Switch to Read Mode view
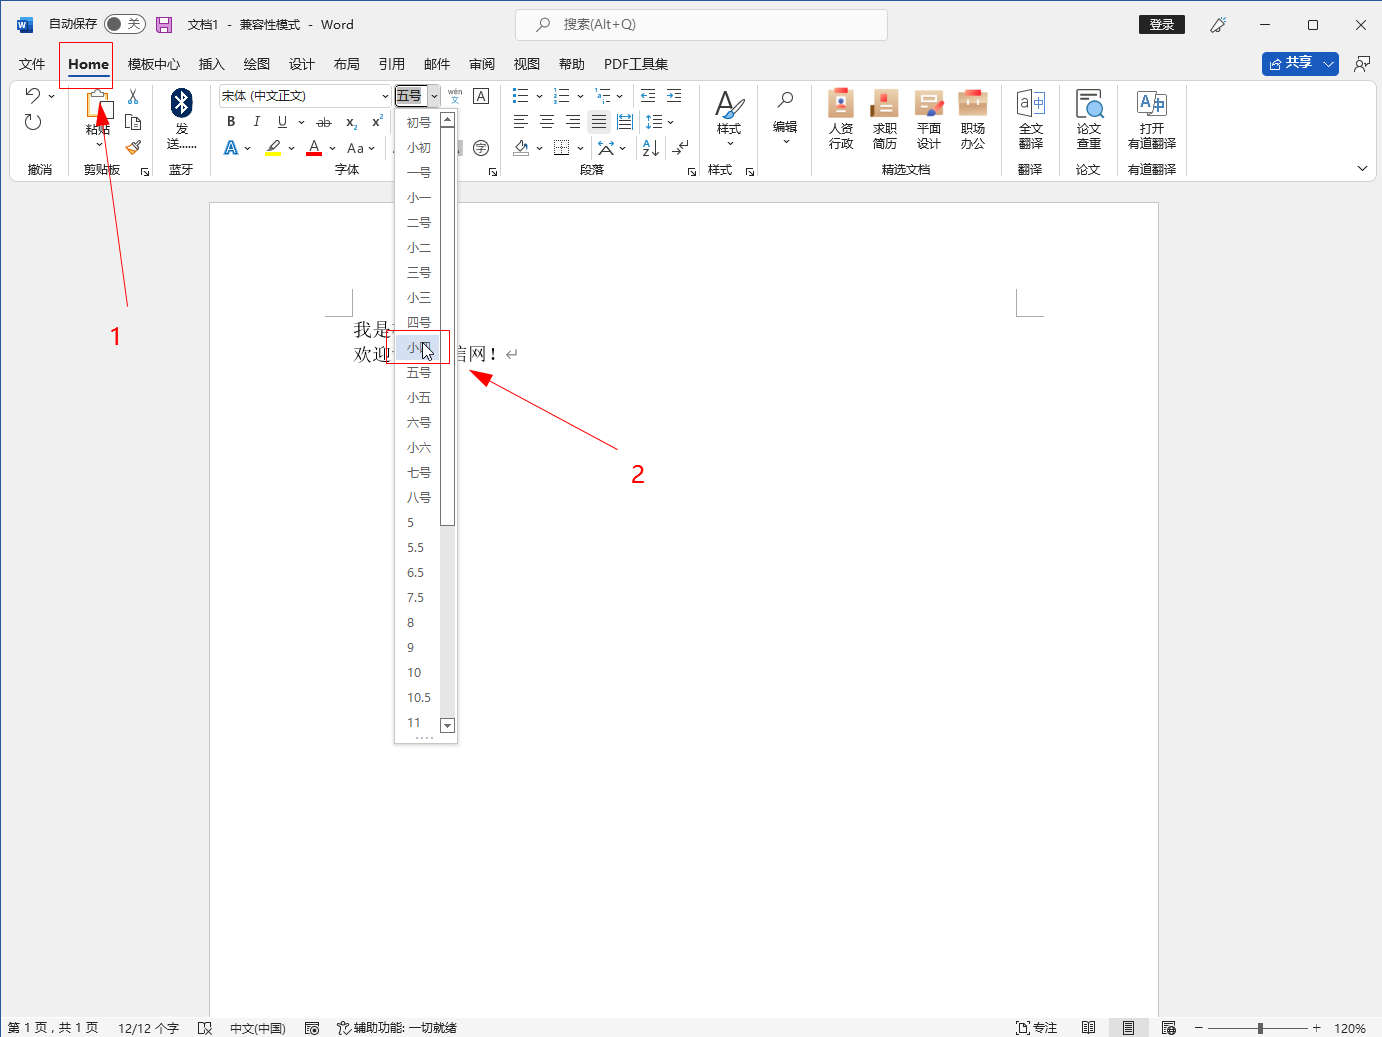The width and height of the screenshot is (1382, 1037). [1089, 1028]
